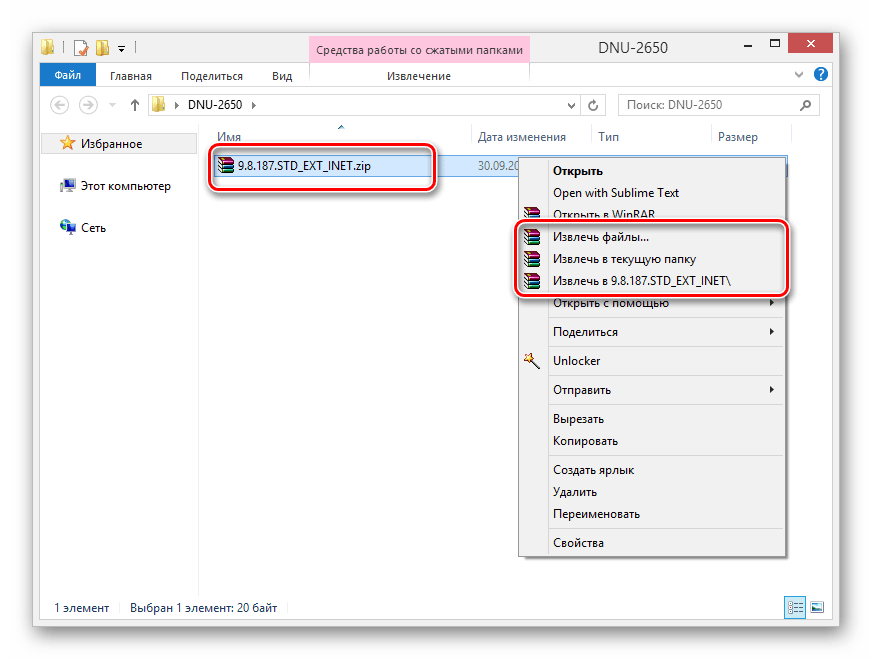Viewport: 872px width, 659px height.
Task: Select 'Свойства' in the context menu
Action: click(x=578, y=543)
